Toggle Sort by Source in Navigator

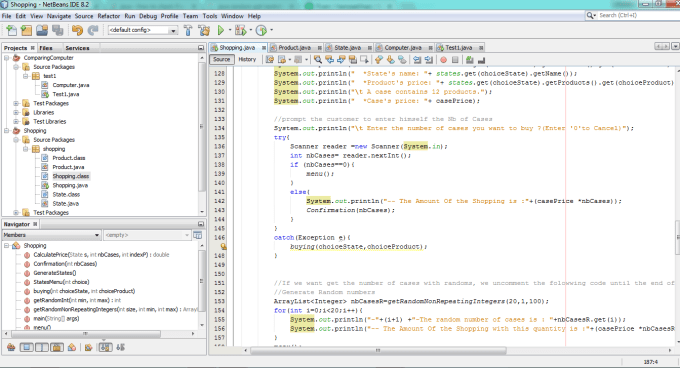tap(121, 347)
